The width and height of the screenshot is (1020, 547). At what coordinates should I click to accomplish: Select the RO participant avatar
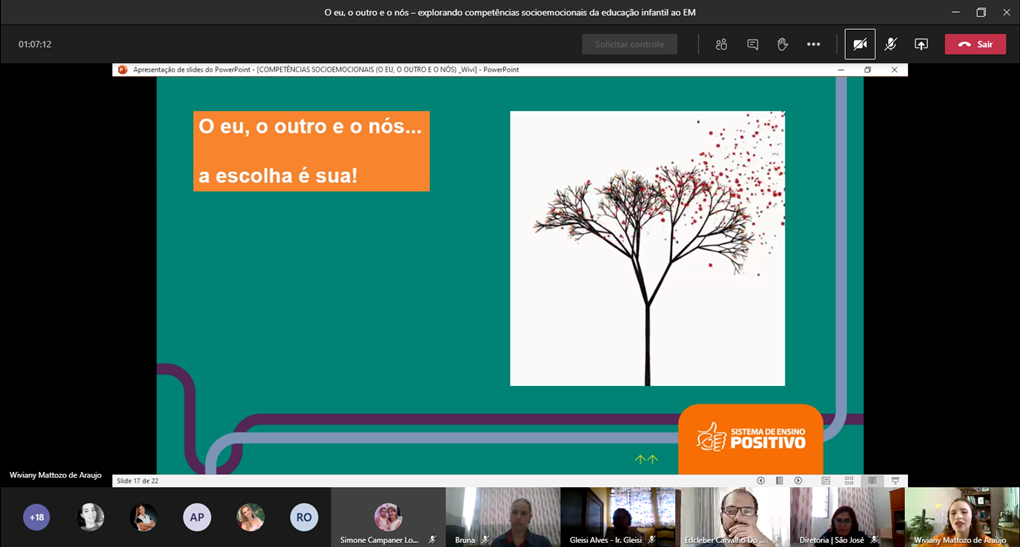tap(304, 517)
